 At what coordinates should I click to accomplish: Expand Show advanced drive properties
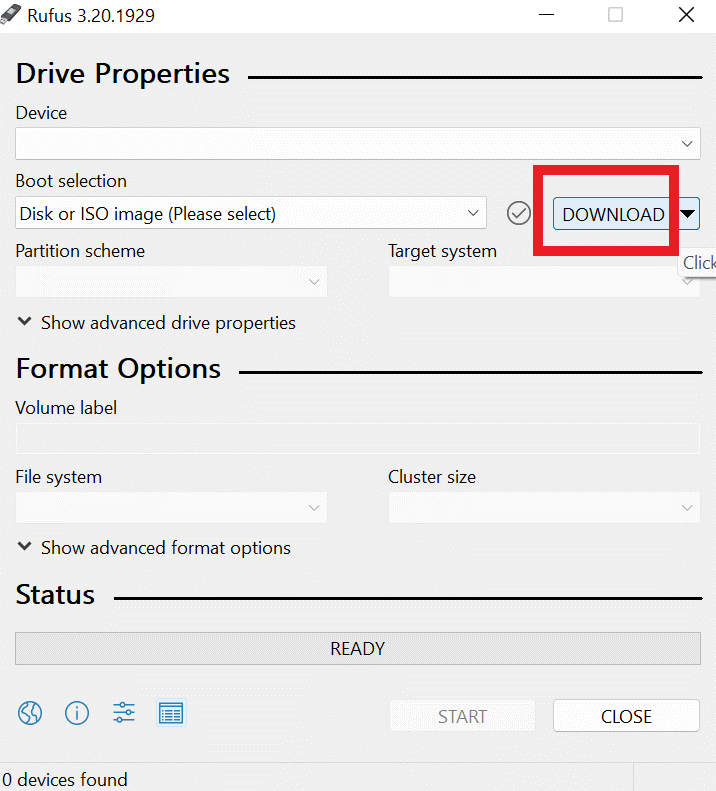click(x=156, y=323)
